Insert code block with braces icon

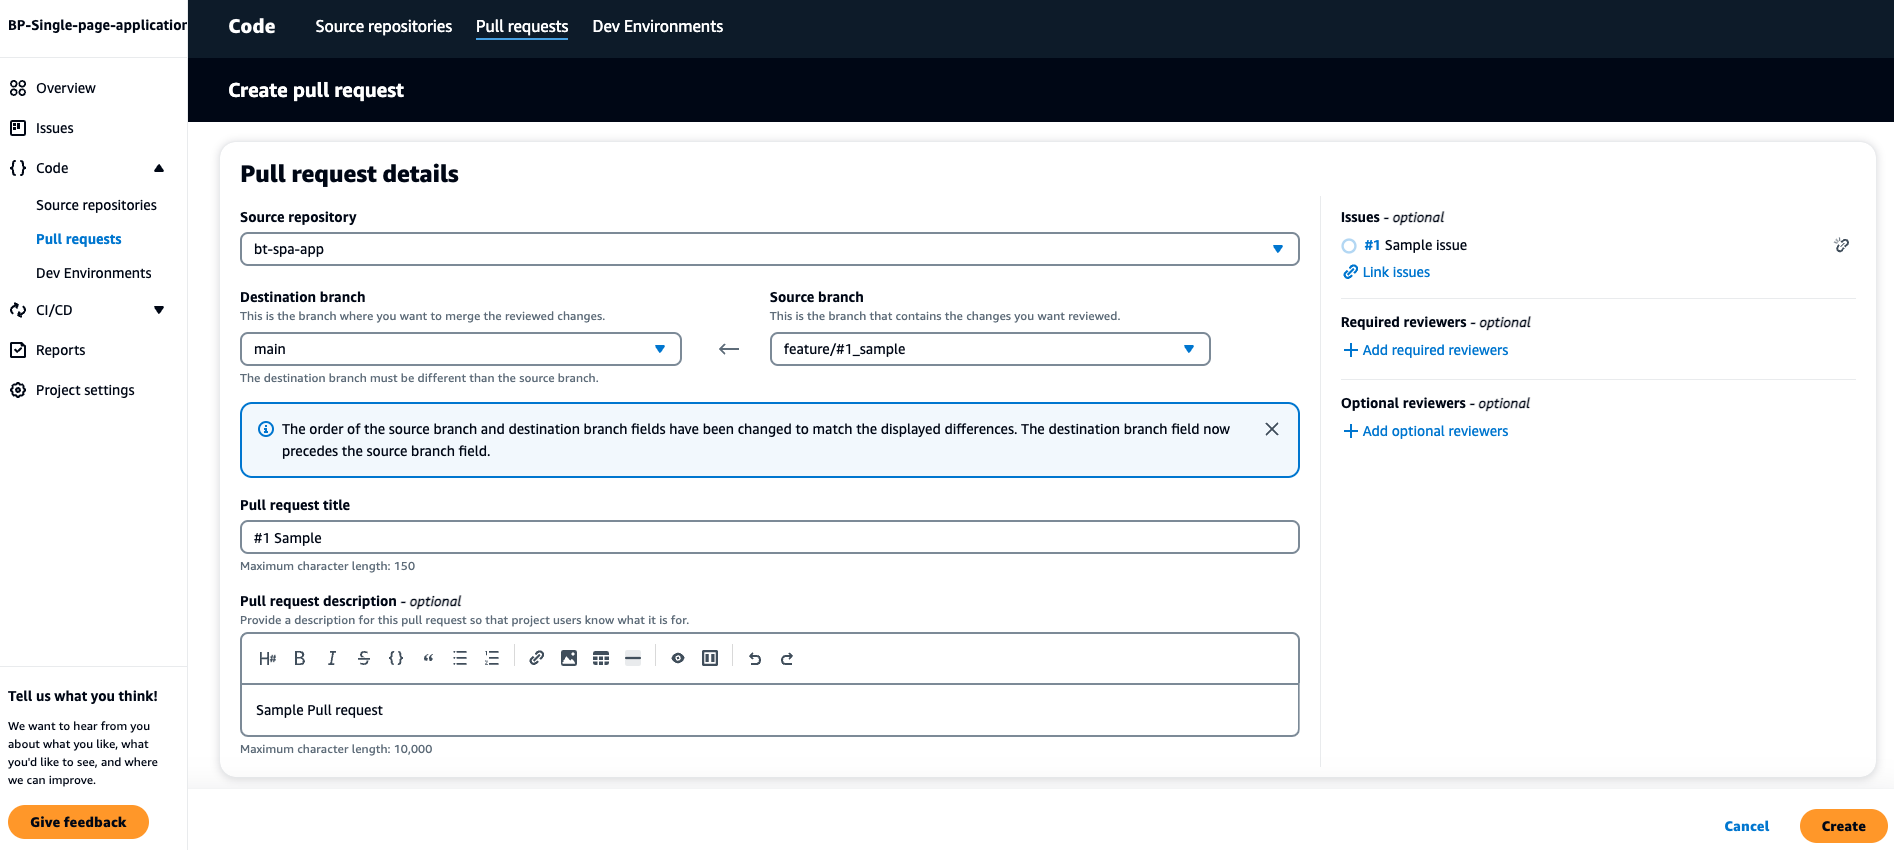(396, 658)
